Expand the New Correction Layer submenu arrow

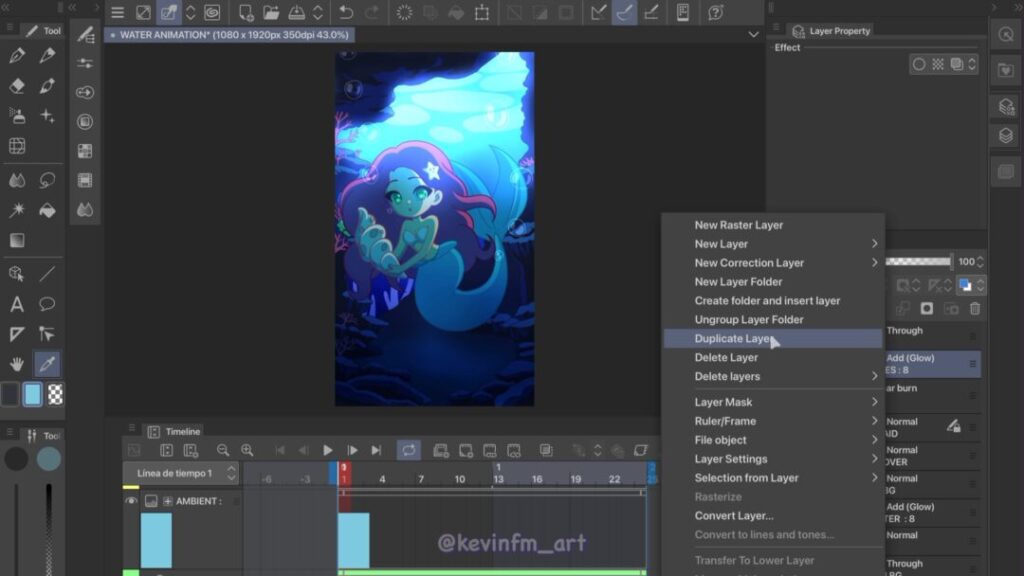point(874,263)
